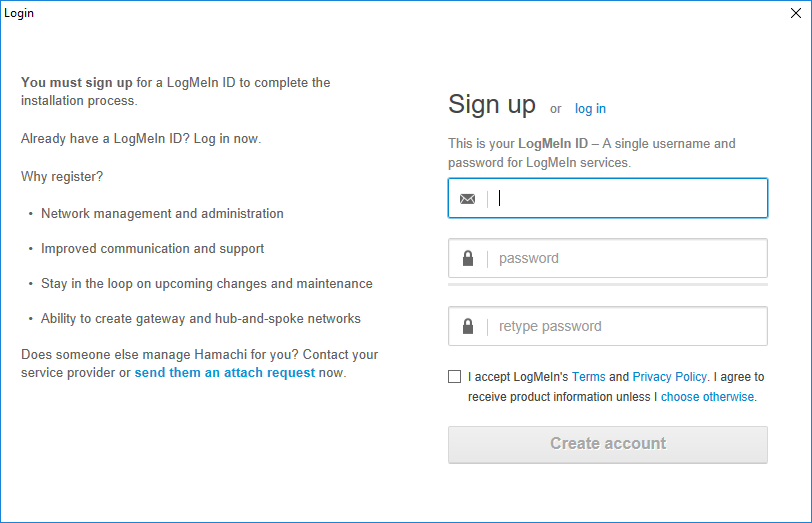Follow the choose otherwise link

(707, 397)
